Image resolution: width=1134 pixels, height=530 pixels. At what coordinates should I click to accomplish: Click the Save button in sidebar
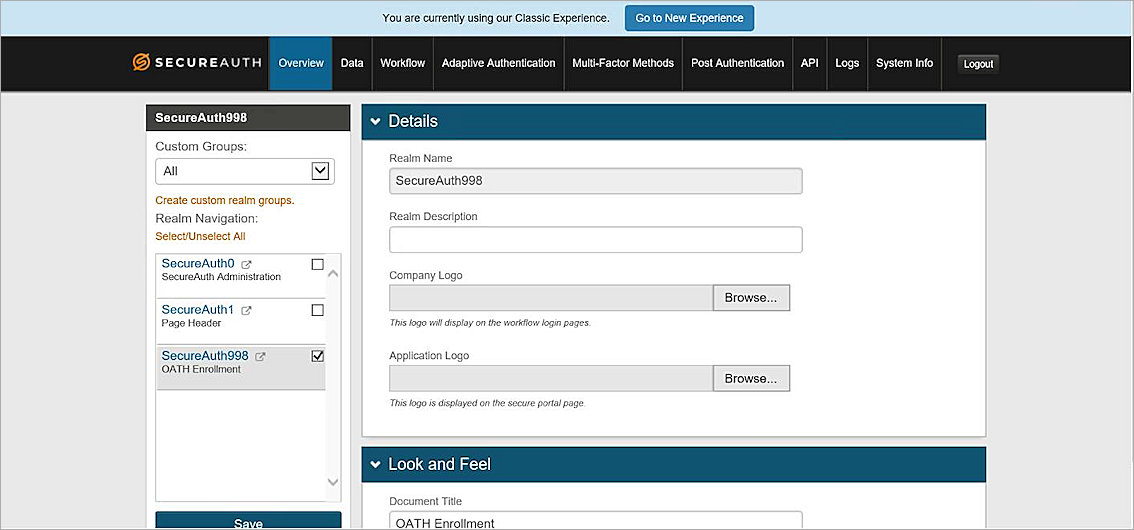[x=248, y=521]
